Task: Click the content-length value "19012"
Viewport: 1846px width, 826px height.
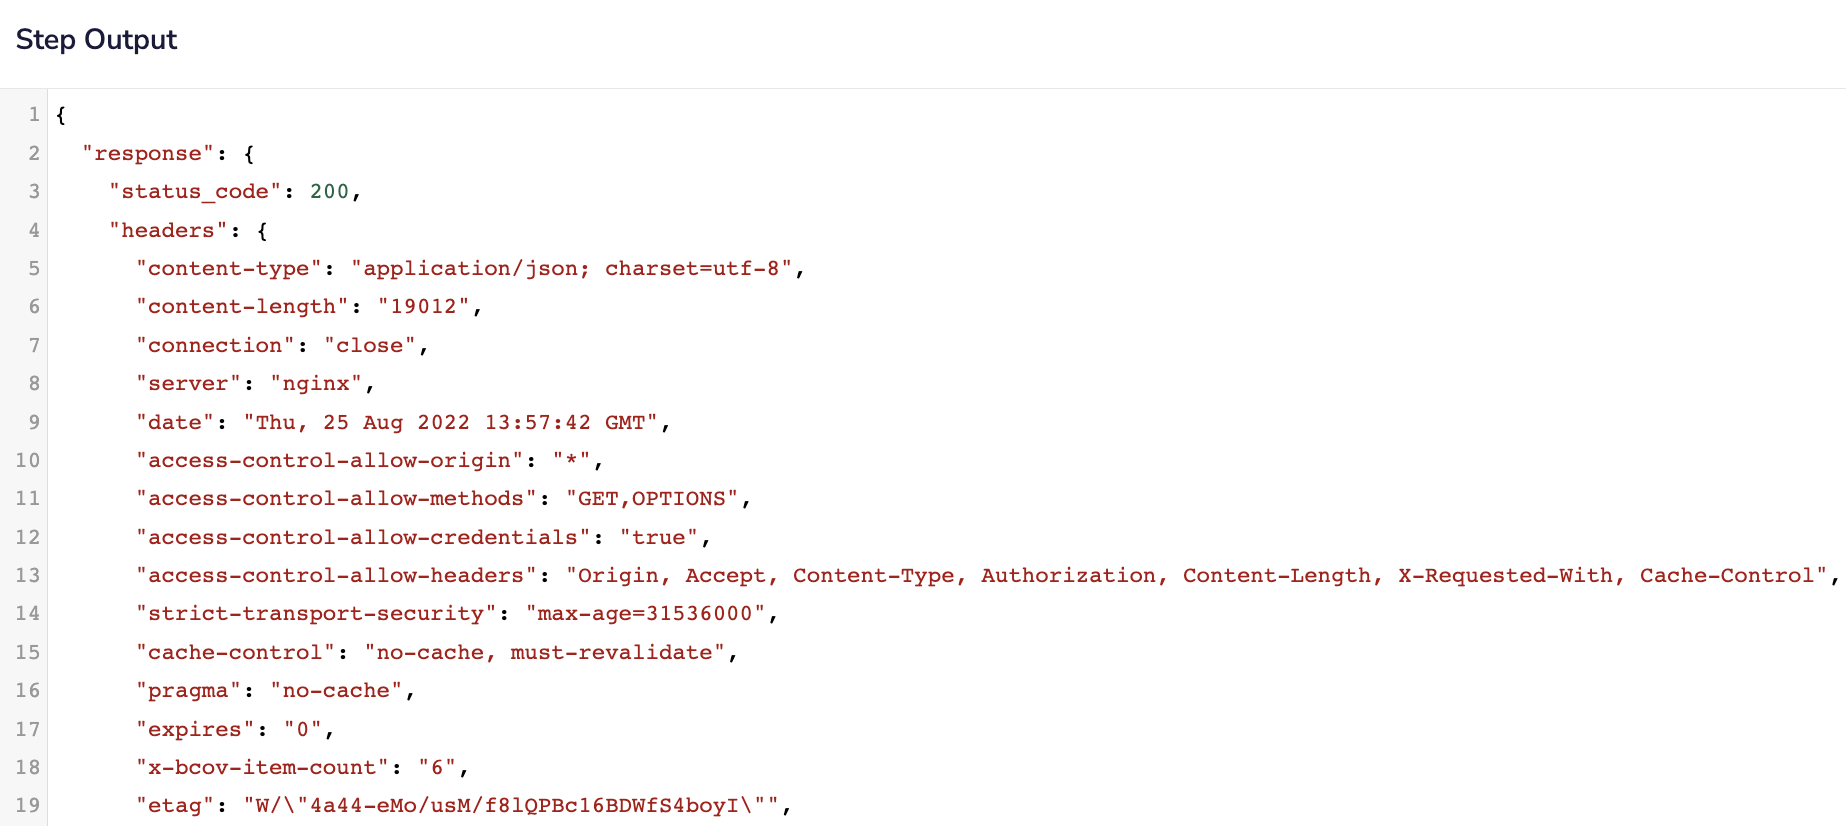Action: [423, 307]
